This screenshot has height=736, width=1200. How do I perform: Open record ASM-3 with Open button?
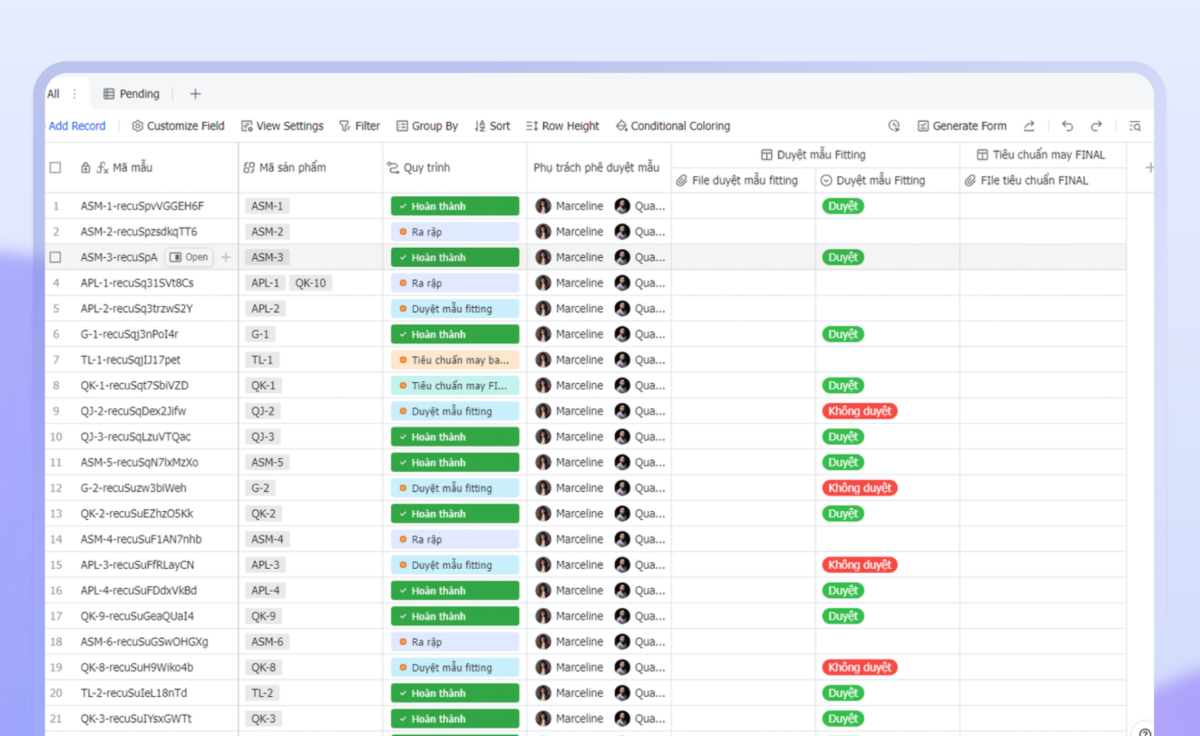coord(189,257)
